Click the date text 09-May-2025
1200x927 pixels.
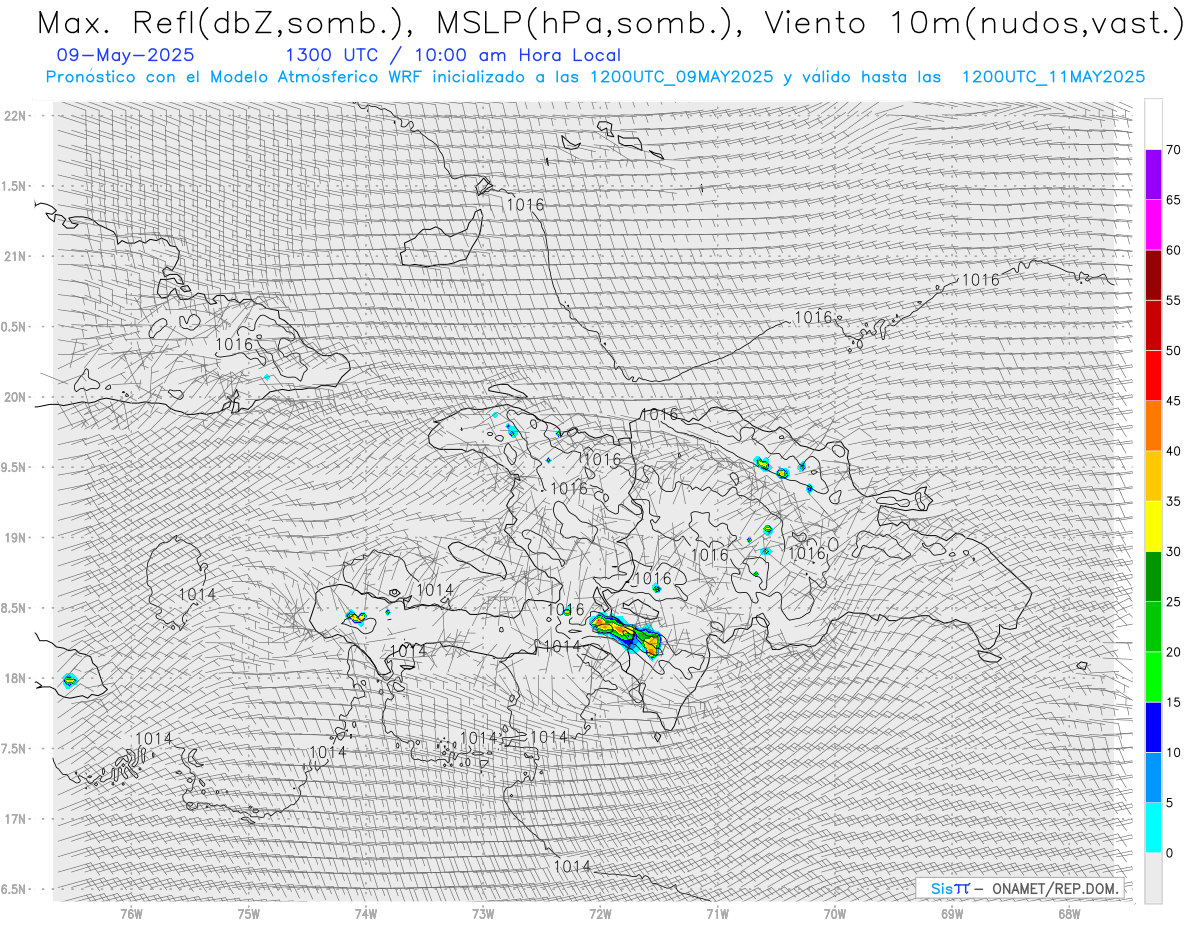(x=126, y=55)
